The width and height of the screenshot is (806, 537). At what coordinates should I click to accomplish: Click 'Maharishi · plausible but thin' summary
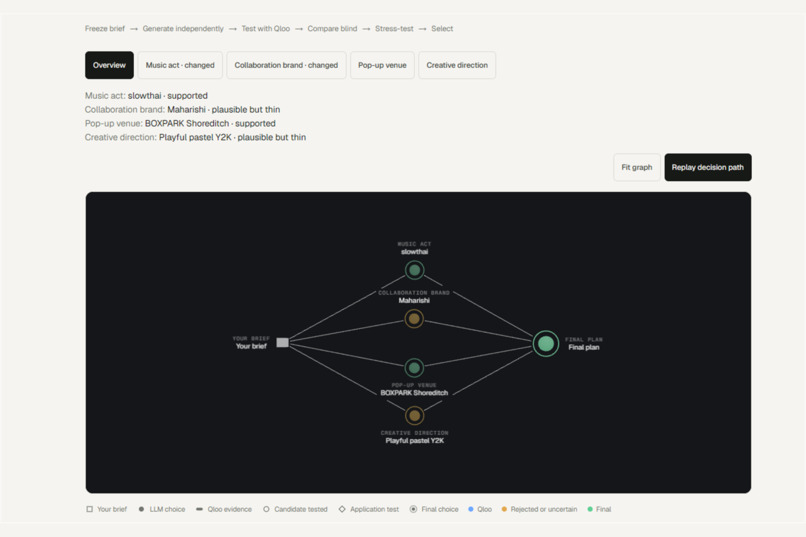[224, 109]
